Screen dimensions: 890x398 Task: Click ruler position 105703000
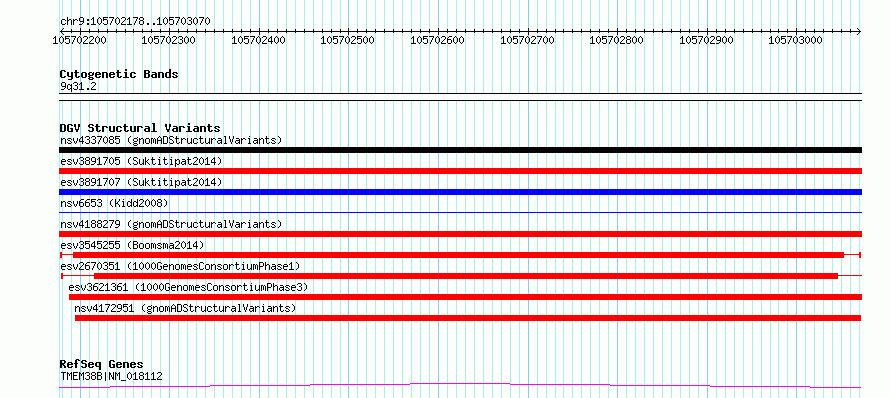pyautogui.click(x=795, y=40)
